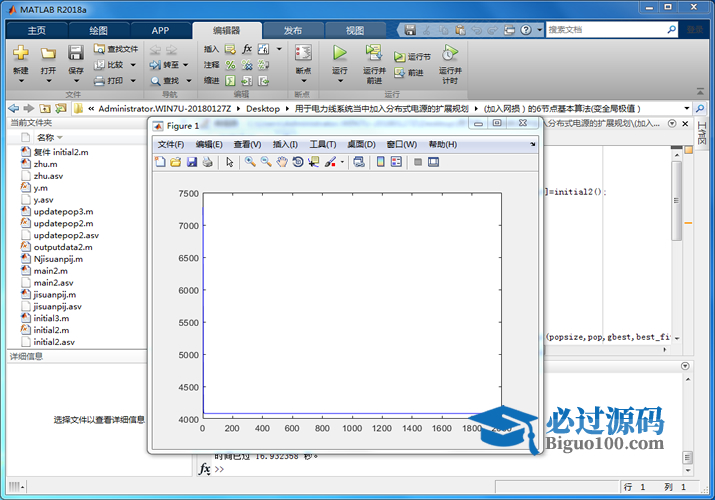Click the New file icon in the MATLAB ribbon
This screenshot has height=500, width=715.
click(x=21, y=53)
